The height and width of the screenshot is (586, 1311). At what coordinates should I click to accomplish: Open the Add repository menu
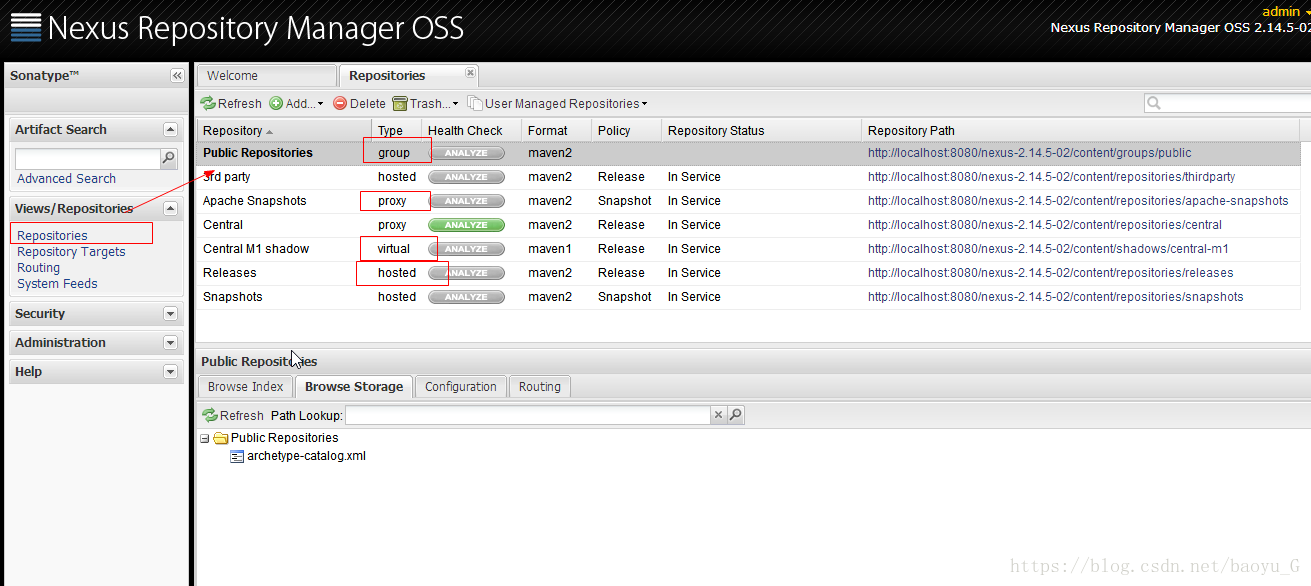[297, 103]
